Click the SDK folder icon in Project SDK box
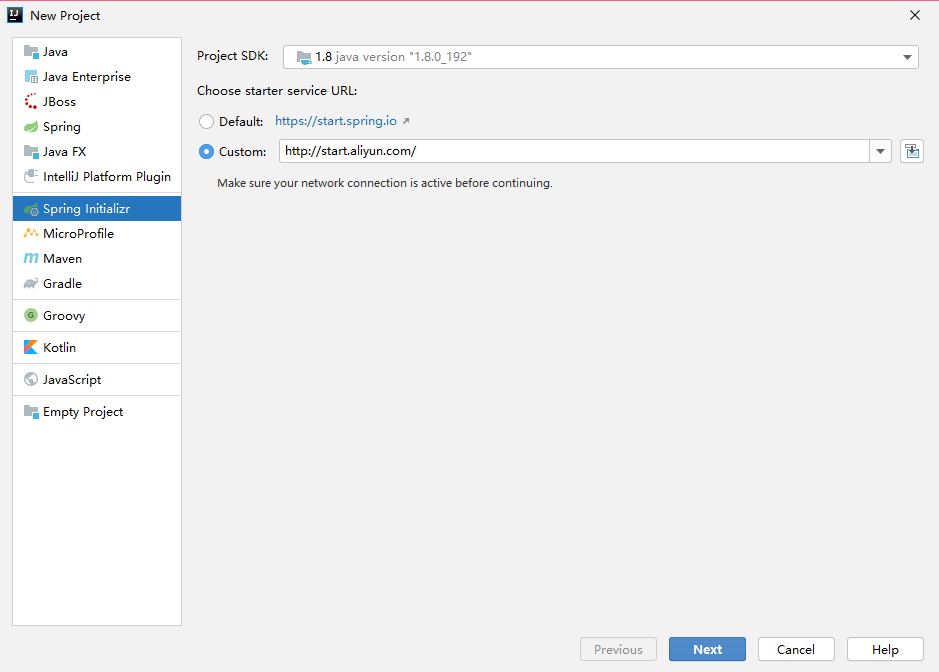Viewport: 939px width, 672px height. [x=304, y=57]
